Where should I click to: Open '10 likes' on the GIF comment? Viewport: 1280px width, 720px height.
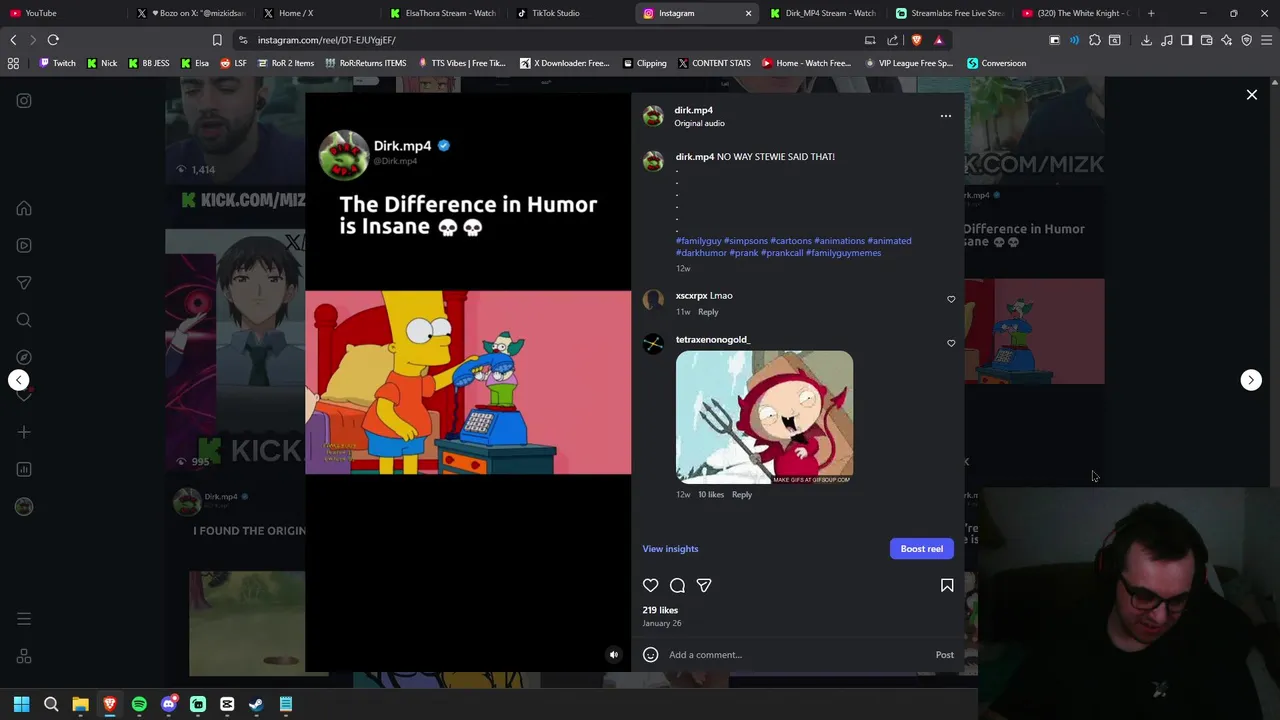coord(711,495)
